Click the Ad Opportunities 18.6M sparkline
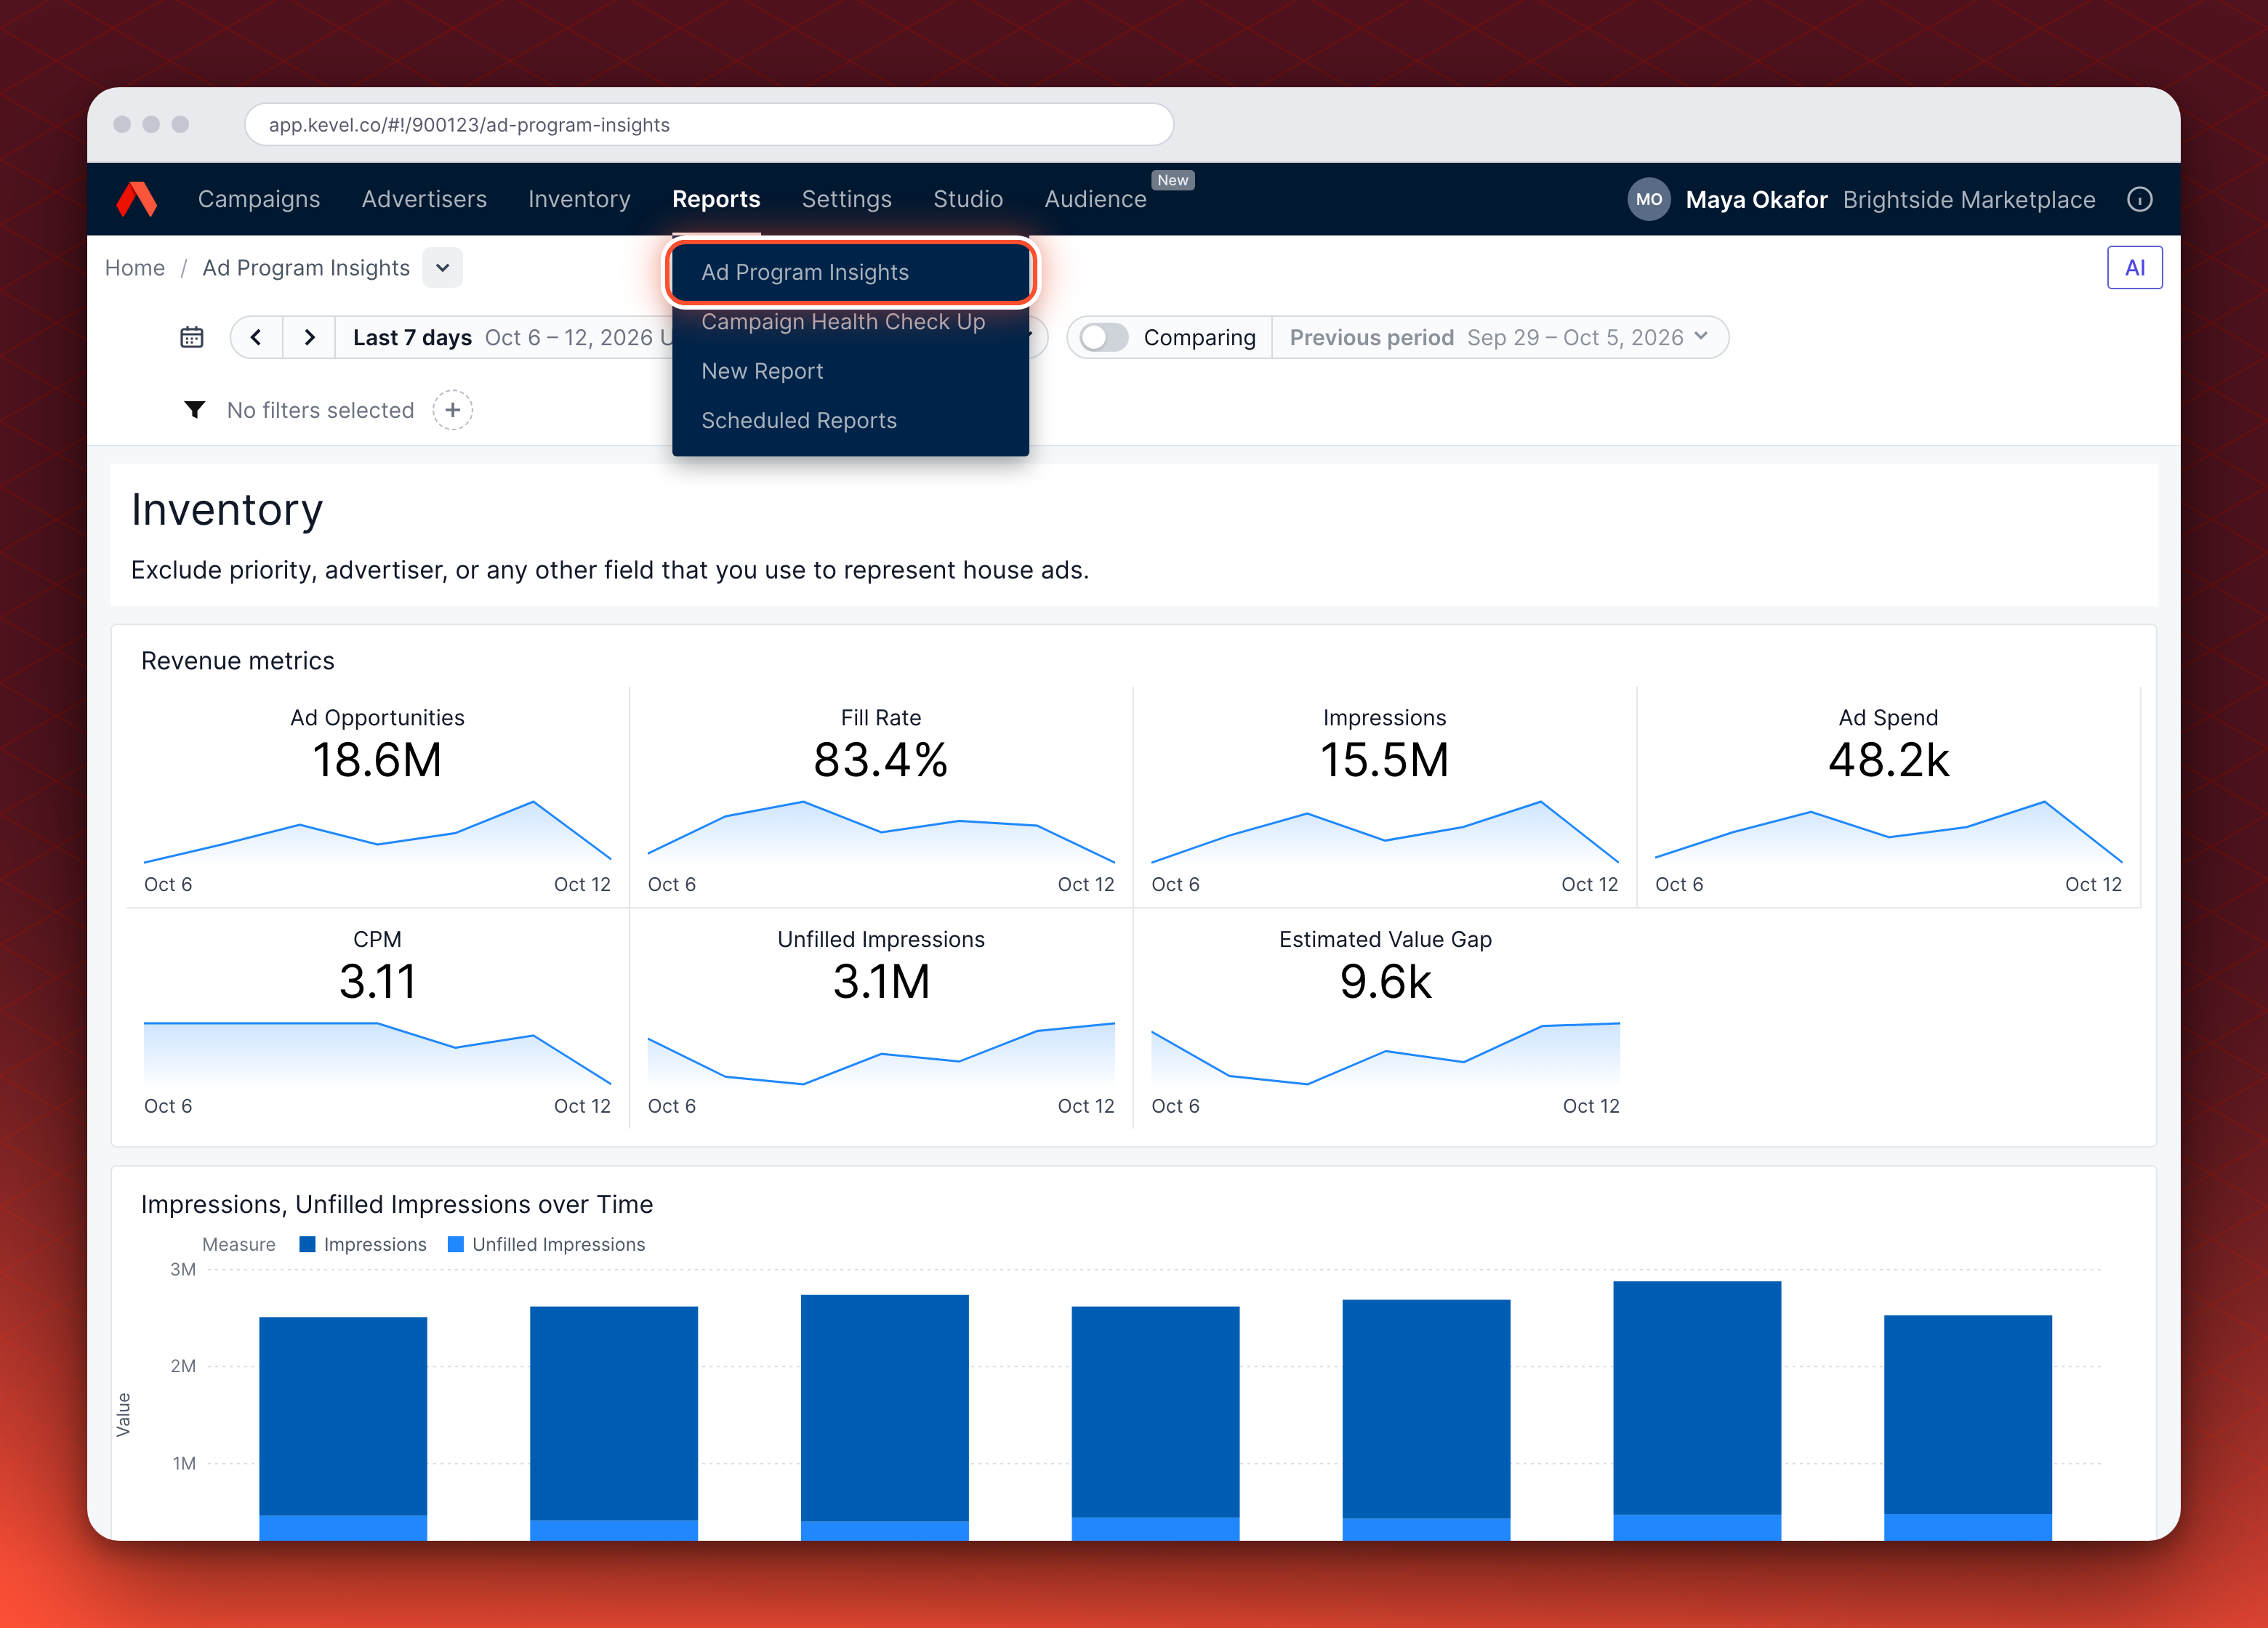 pos(377,831)
